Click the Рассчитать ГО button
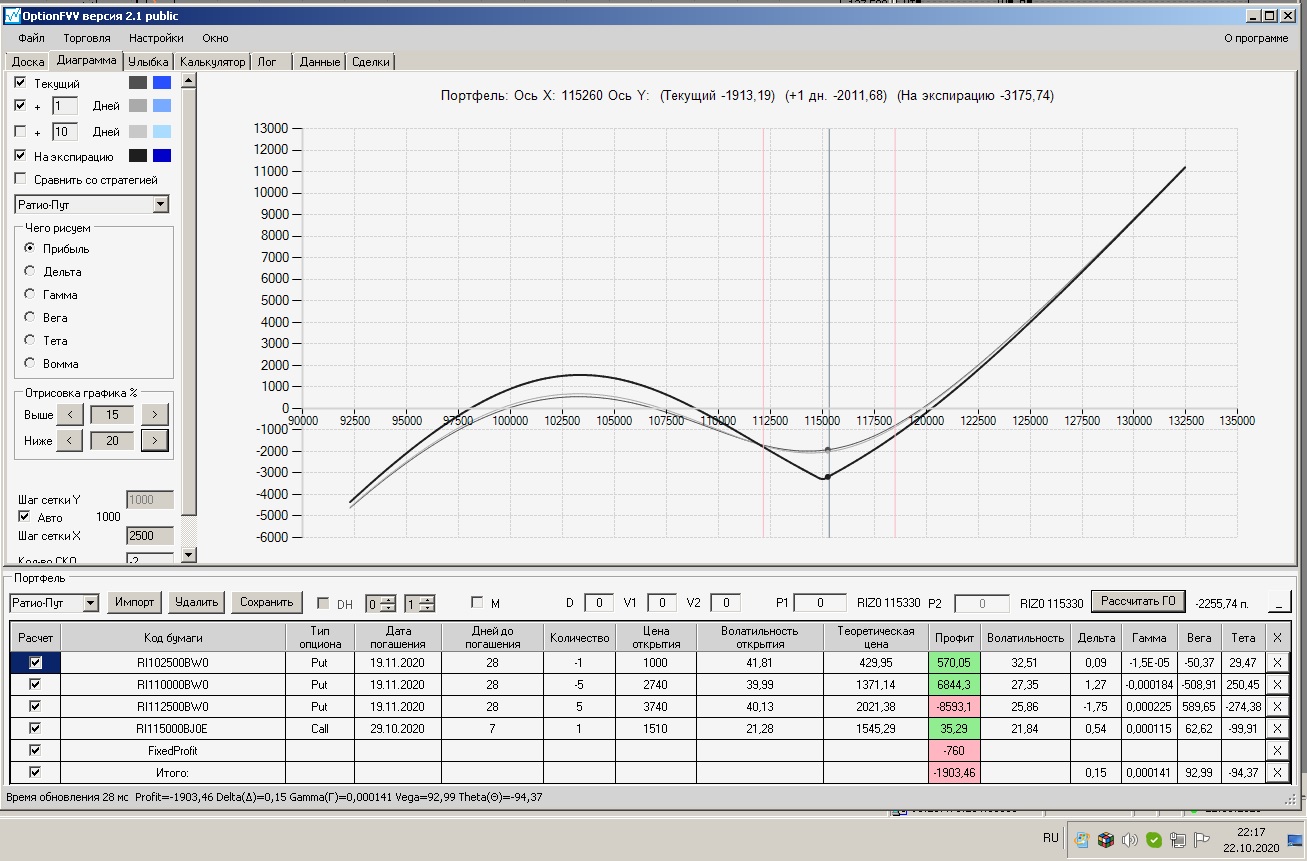 [x=1138, y=601]
